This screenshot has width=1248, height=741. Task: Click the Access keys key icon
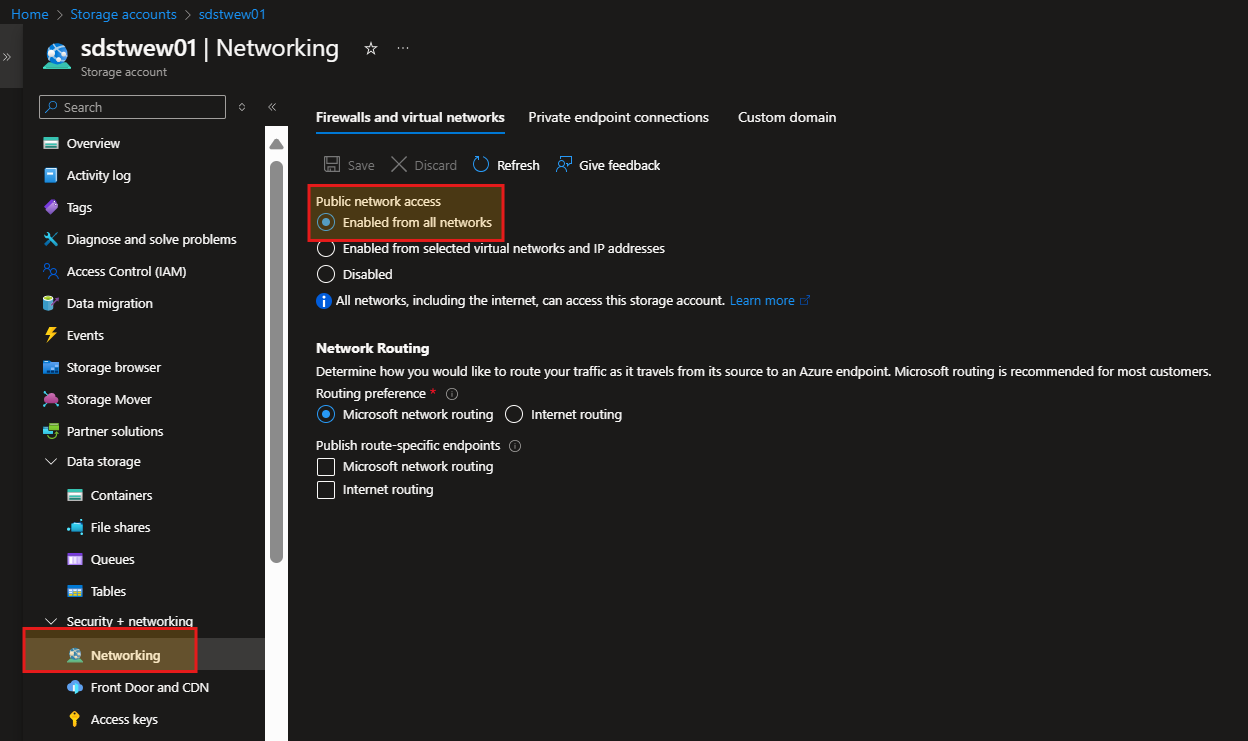pyautogui.click(x=75, y=719)
